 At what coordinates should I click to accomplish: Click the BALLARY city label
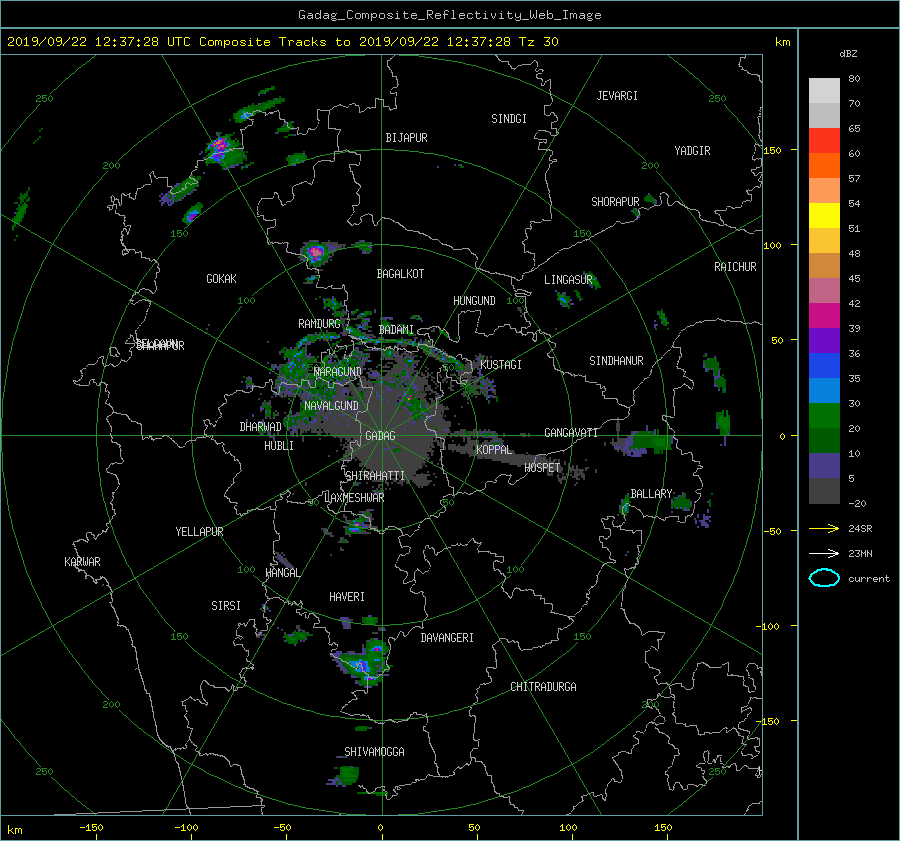click(651, 494)
